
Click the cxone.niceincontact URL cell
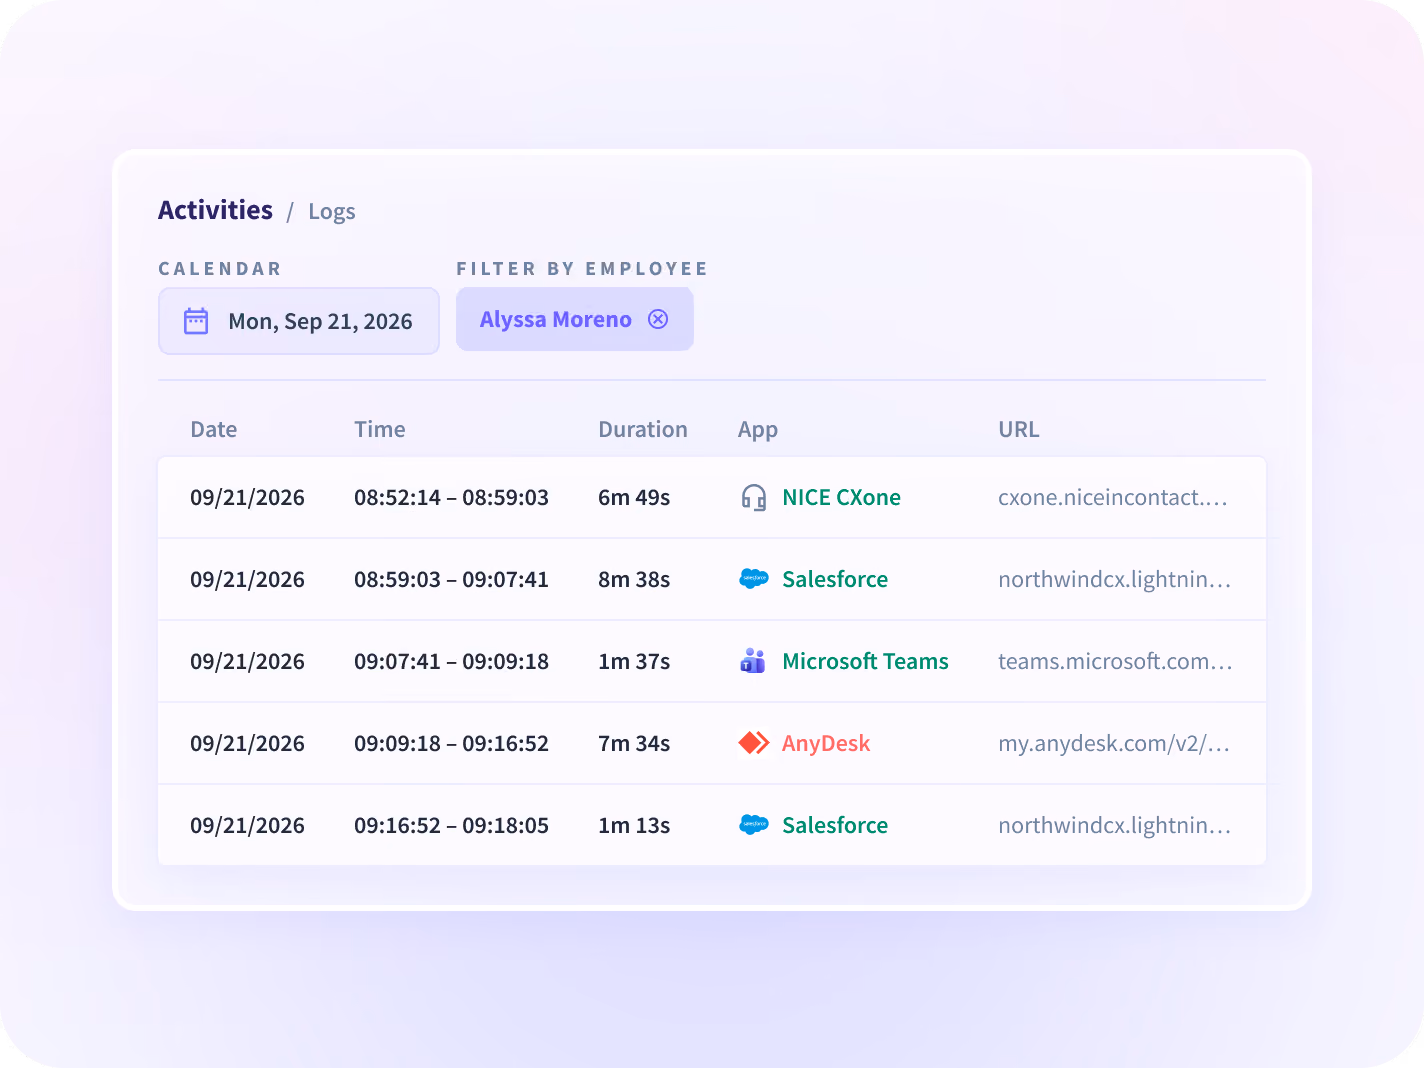(1113, 497)
